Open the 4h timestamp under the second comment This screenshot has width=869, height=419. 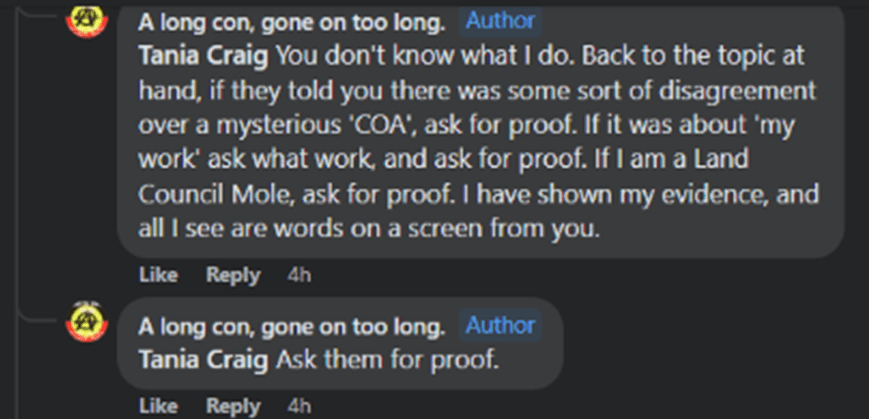tap(299, 406)
